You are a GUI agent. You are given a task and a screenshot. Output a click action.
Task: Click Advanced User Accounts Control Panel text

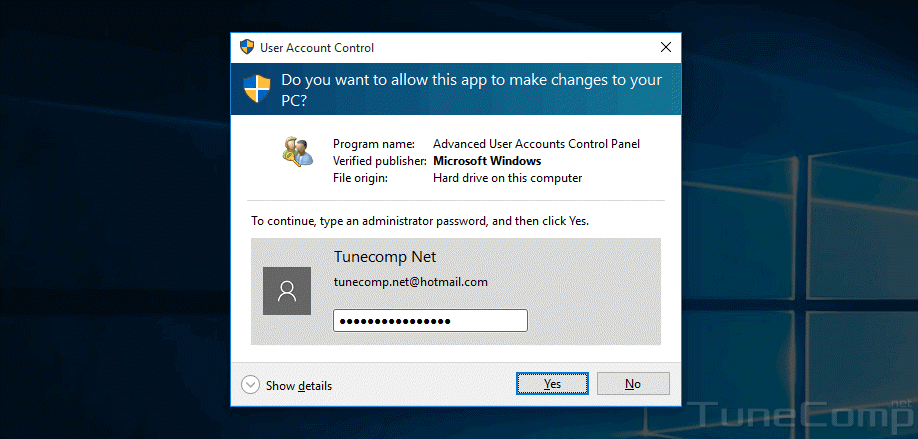pyautogui.click(x=536, y=143)
